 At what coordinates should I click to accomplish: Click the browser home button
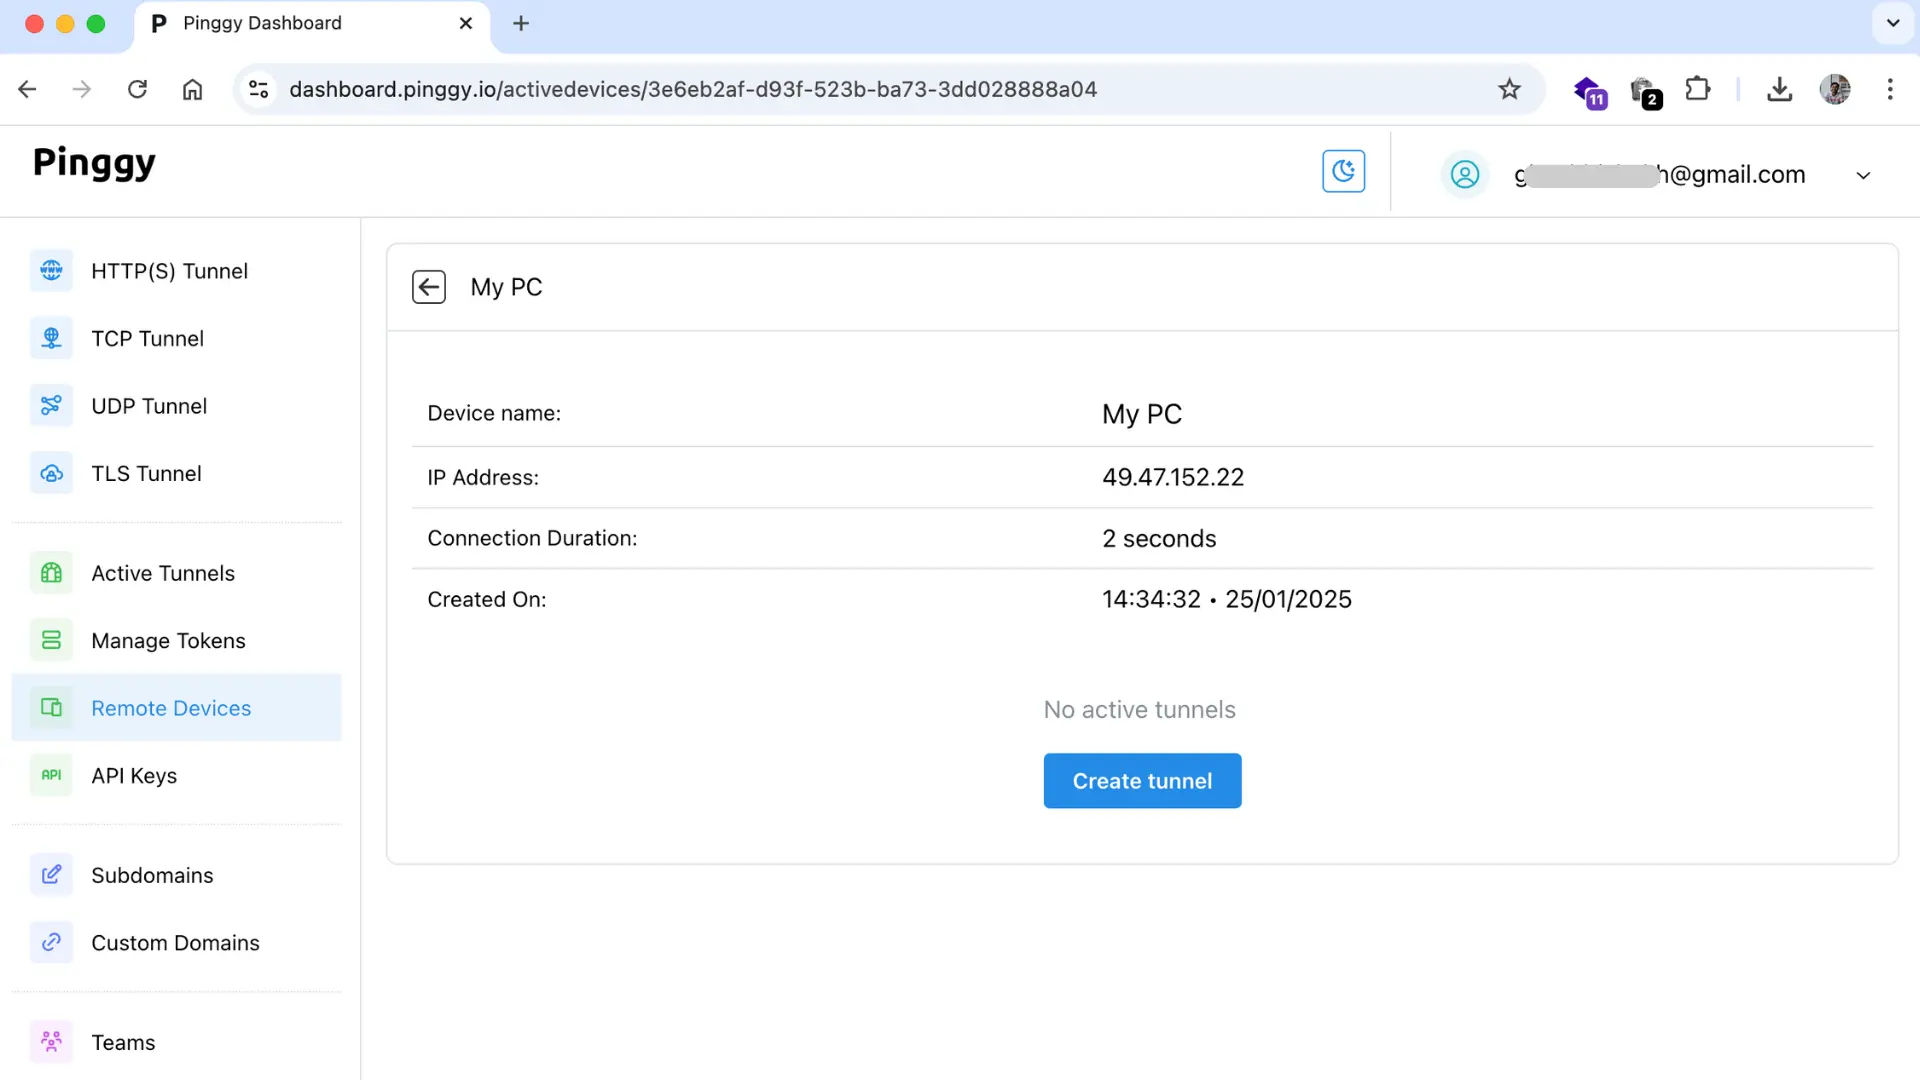[x=192, y=89]
